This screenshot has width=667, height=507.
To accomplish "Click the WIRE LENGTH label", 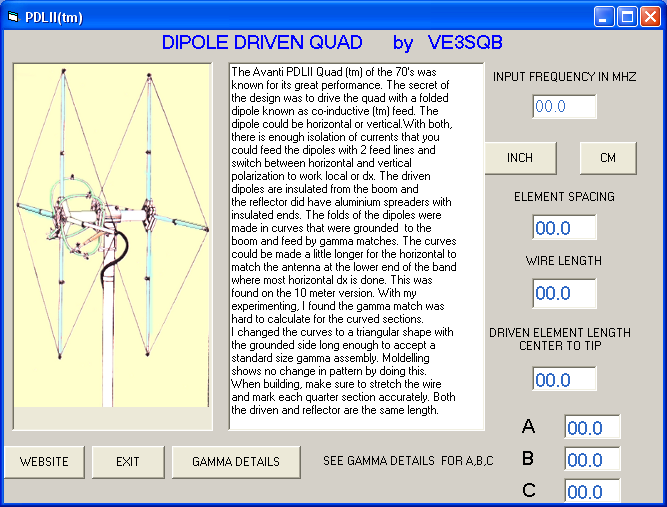I will tap(564, 260).
